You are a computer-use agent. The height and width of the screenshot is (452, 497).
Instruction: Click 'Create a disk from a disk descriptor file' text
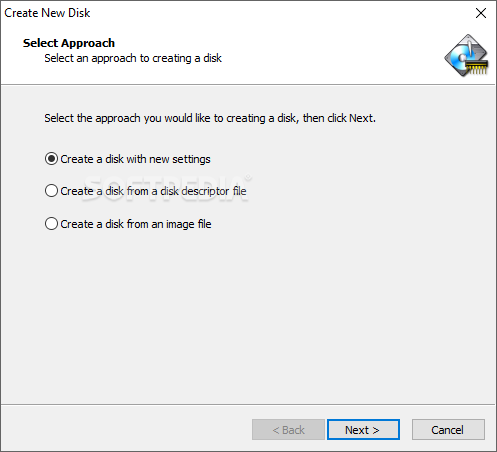[153, 191]
